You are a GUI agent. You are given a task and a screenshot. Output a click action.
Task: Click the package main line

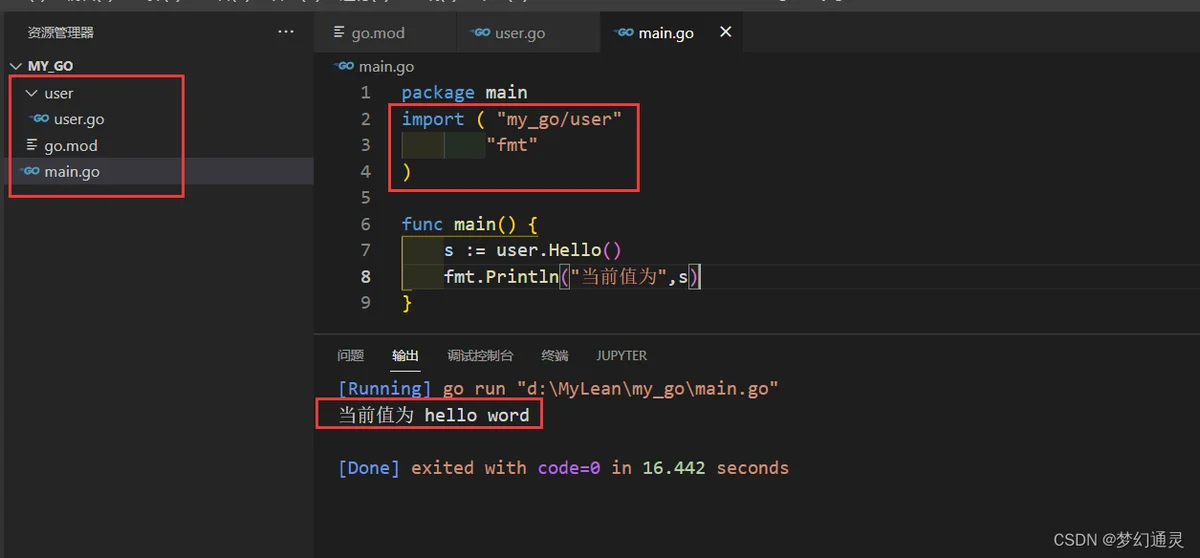[x=464, y=92]
